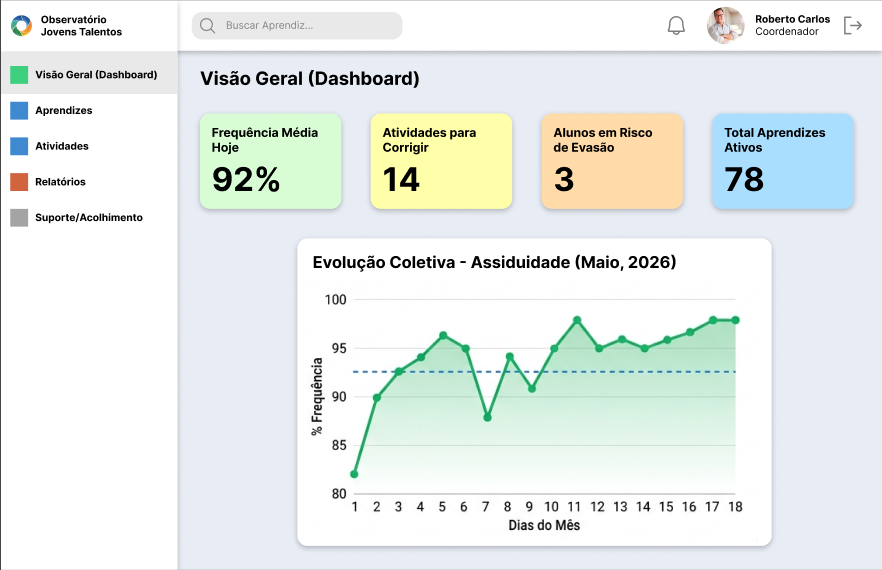882x570 pixels.
Task: Open the Relatórios menu item
Action: click(x=89, y=182)
